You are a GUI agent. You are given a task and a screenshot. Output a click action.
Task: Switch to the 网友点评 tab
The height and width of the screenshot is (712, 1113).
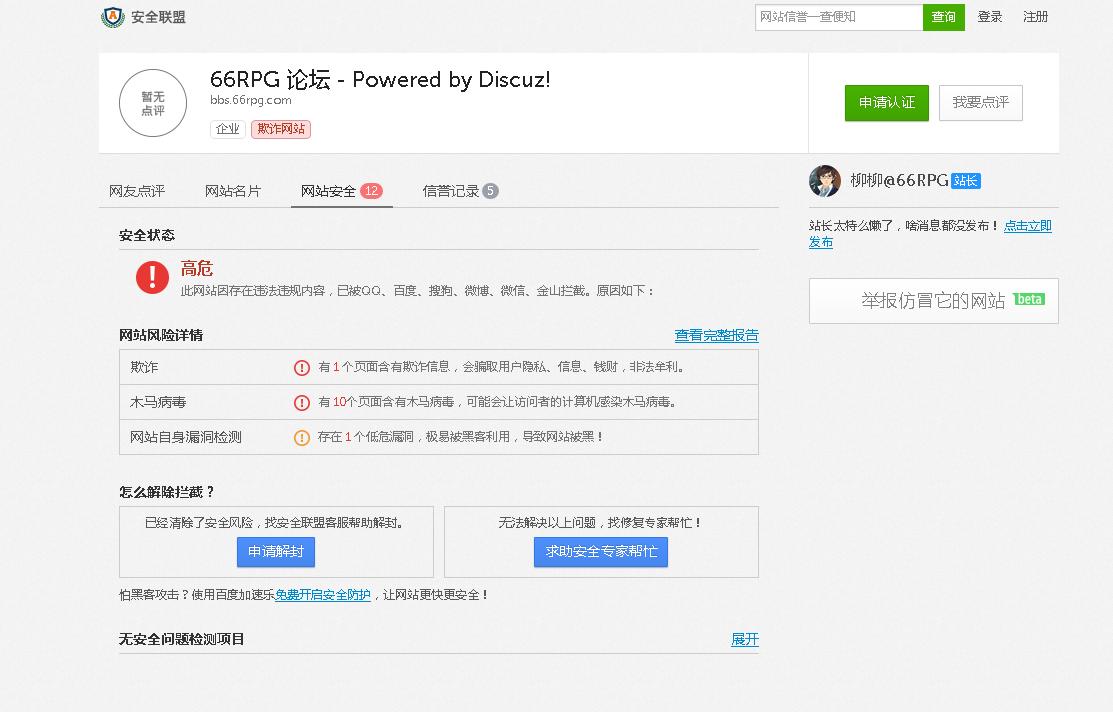137,191
